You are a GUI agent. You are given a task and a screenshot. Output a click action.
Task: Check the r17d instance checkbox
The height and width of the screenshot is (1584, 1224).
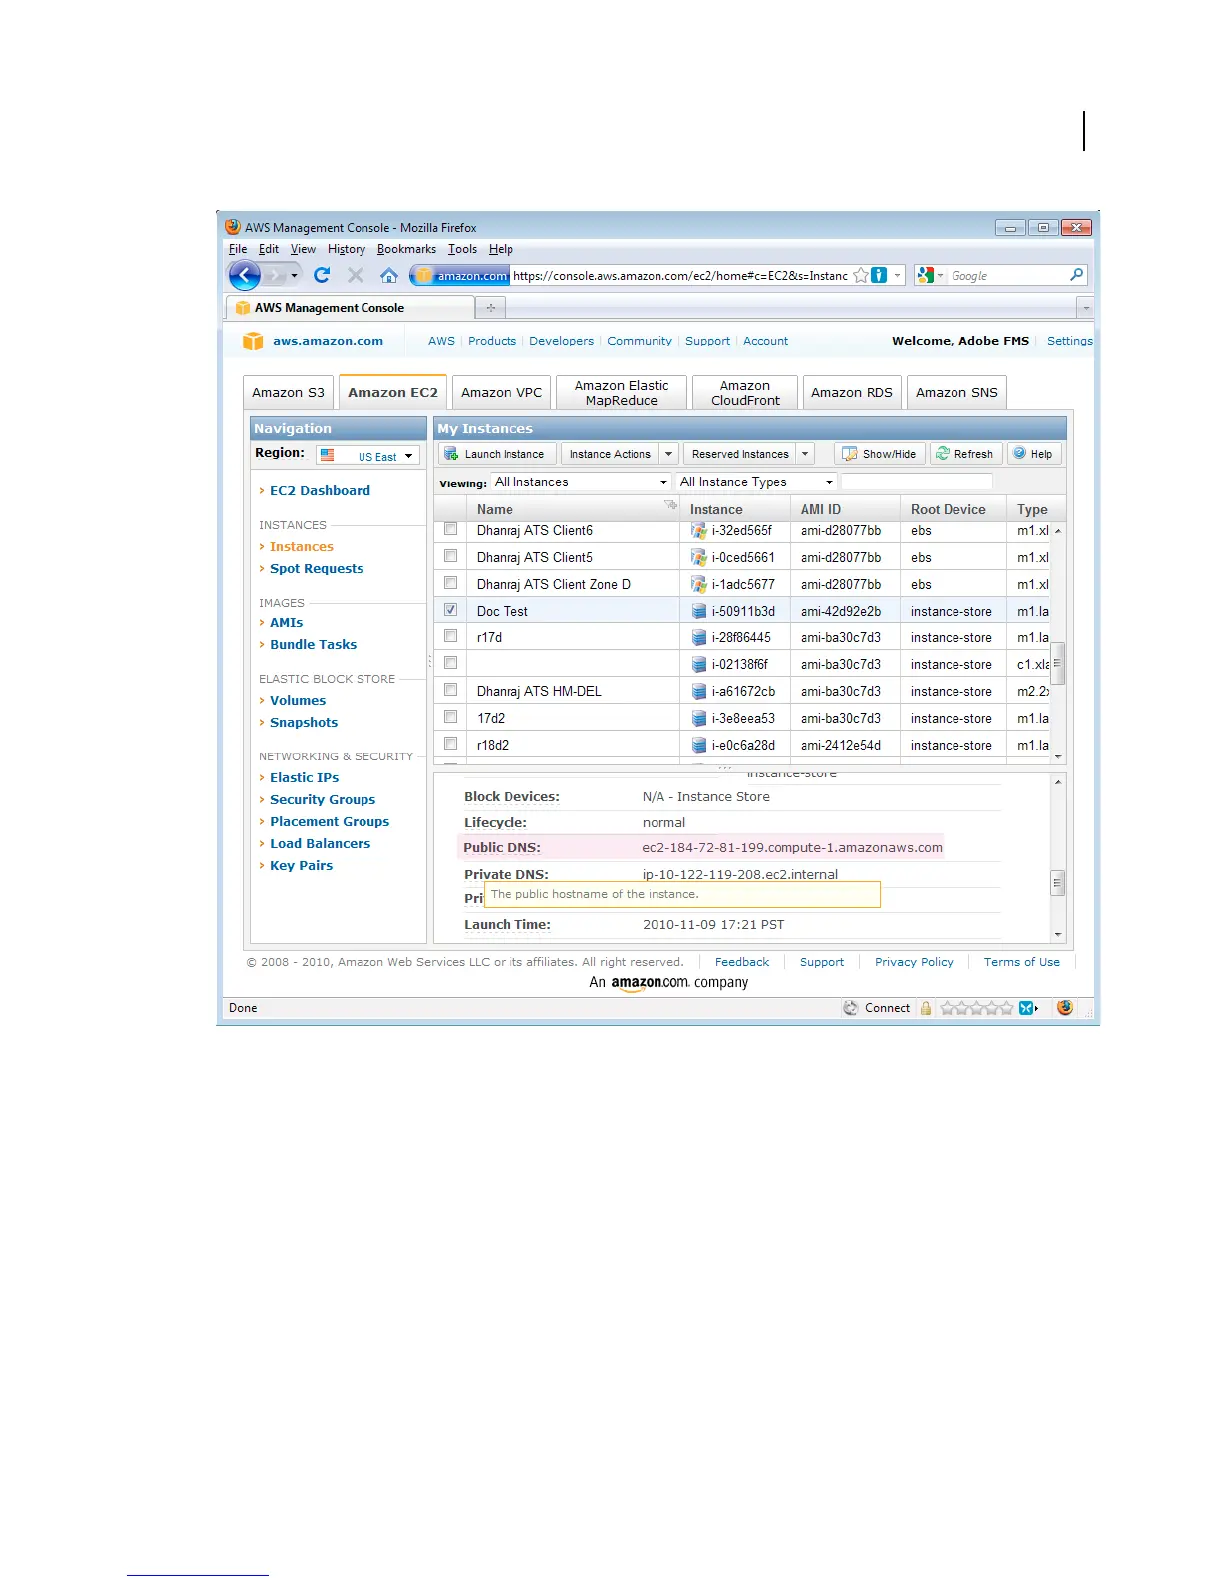(450, 636)
